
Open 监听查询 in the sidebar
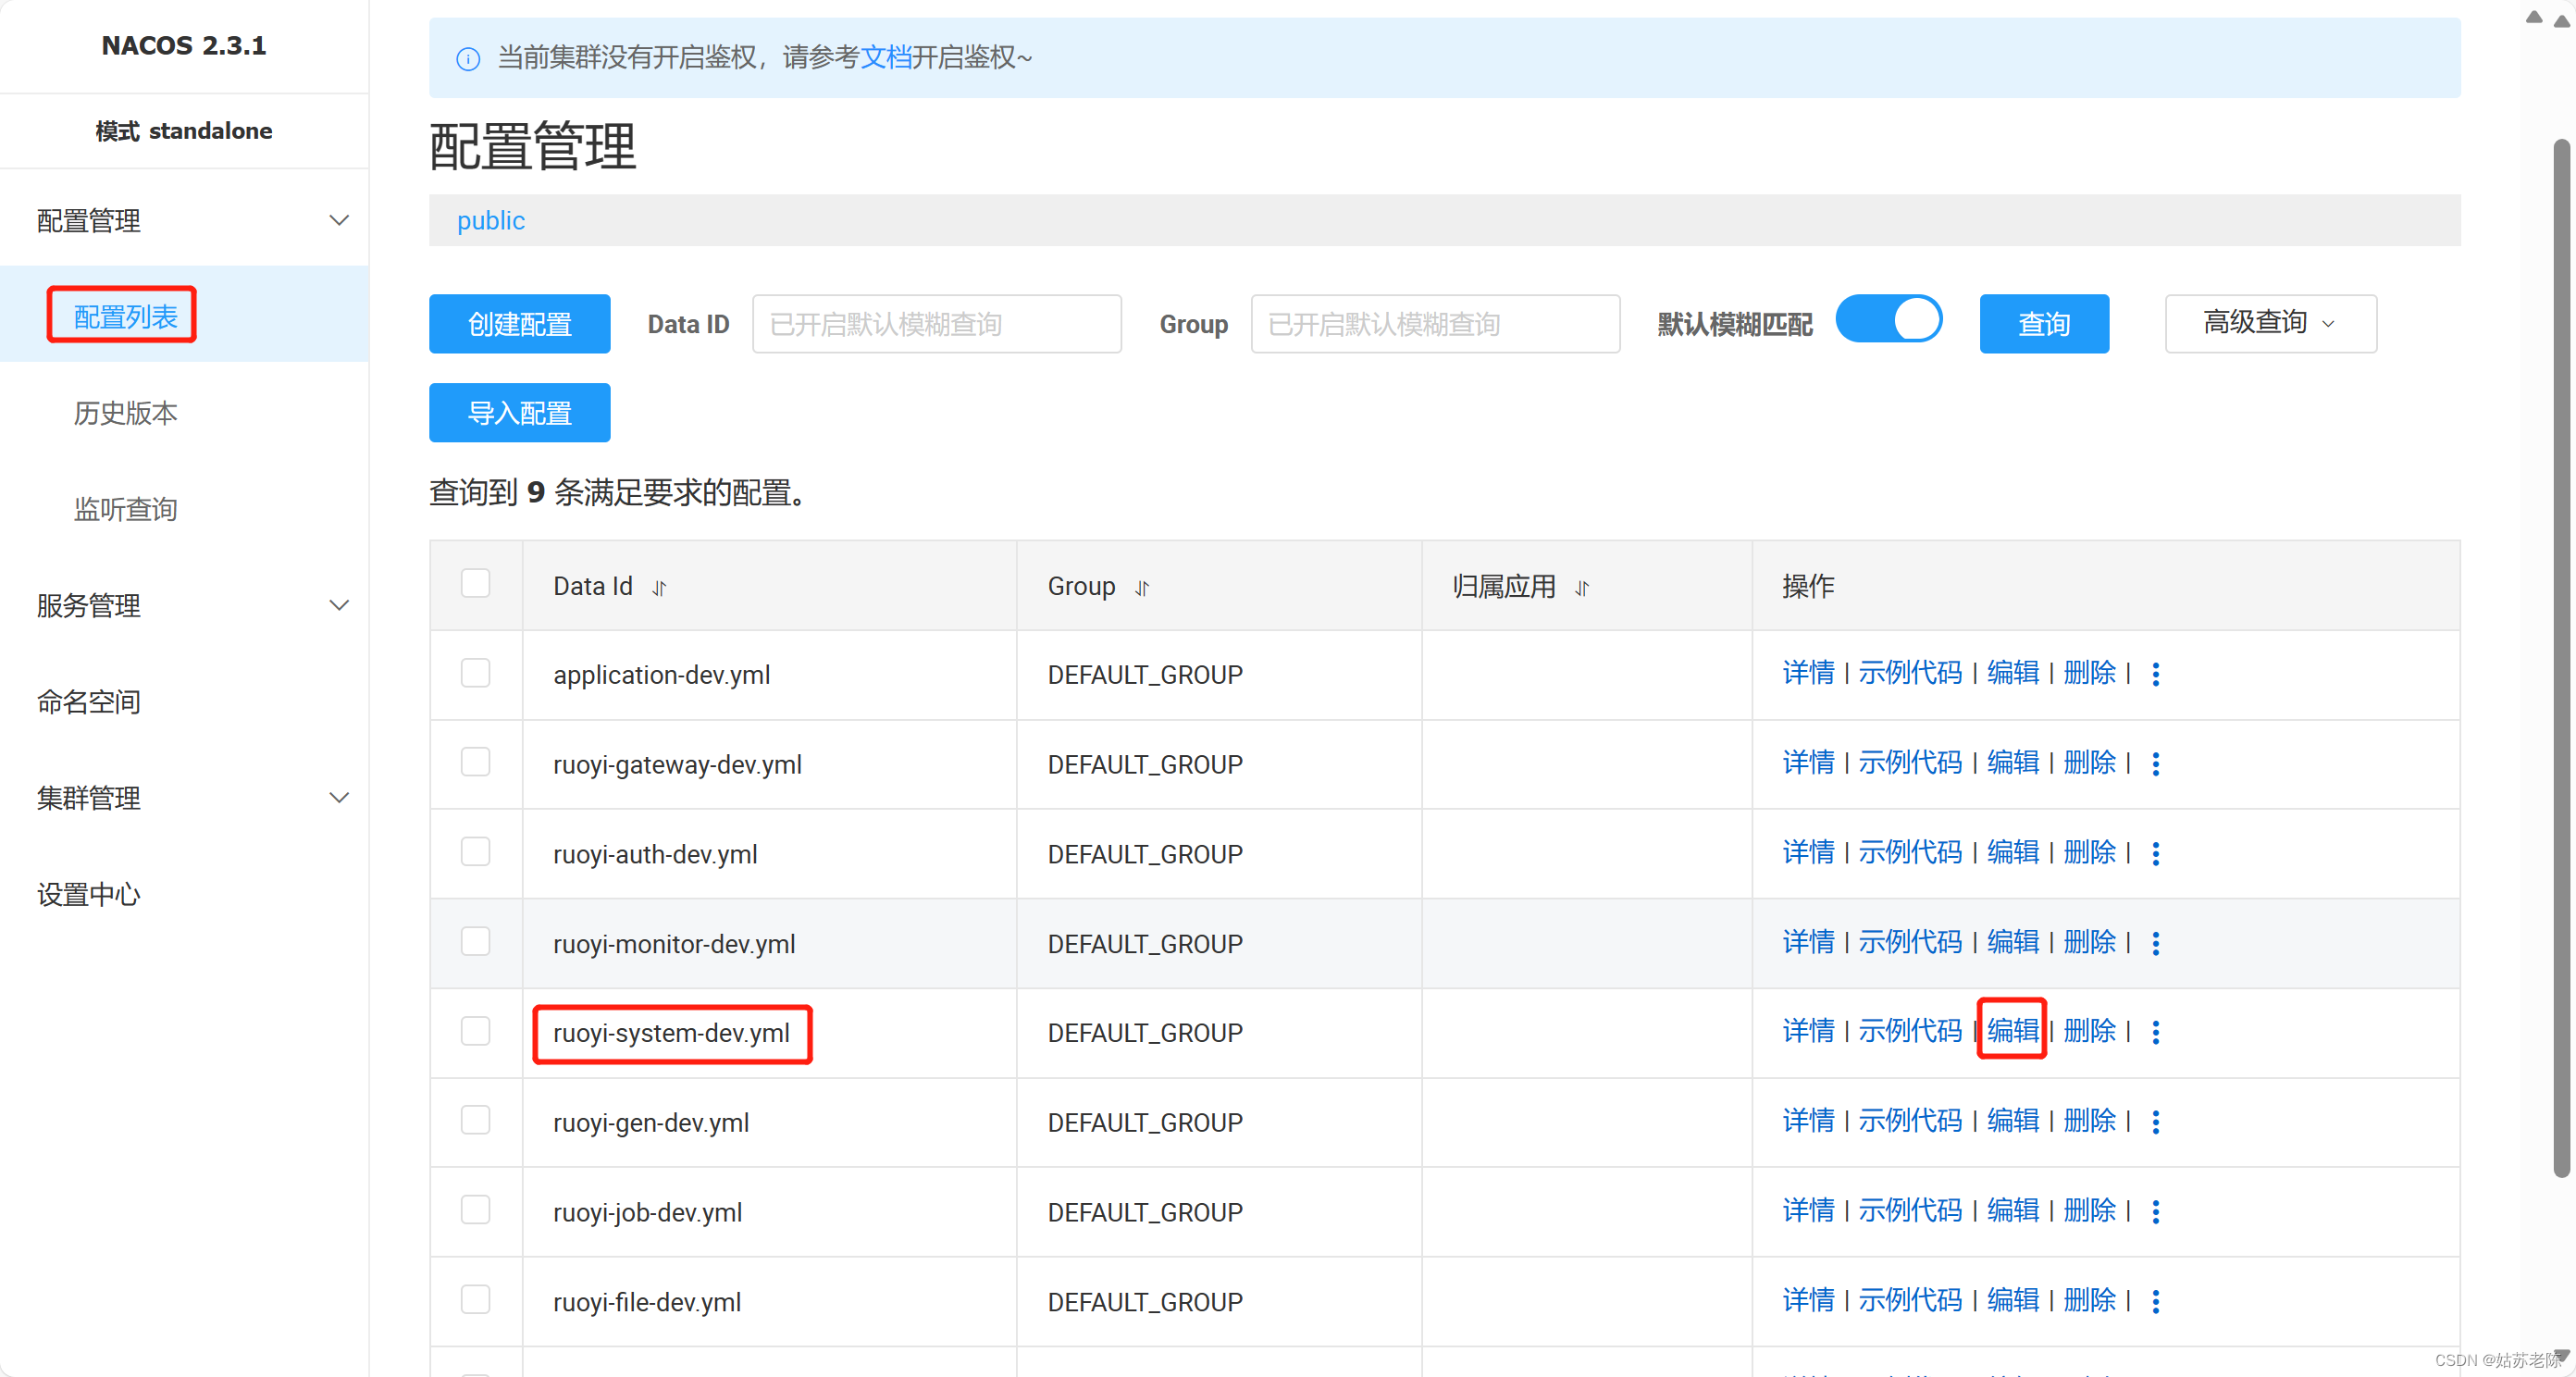(125, 508)
